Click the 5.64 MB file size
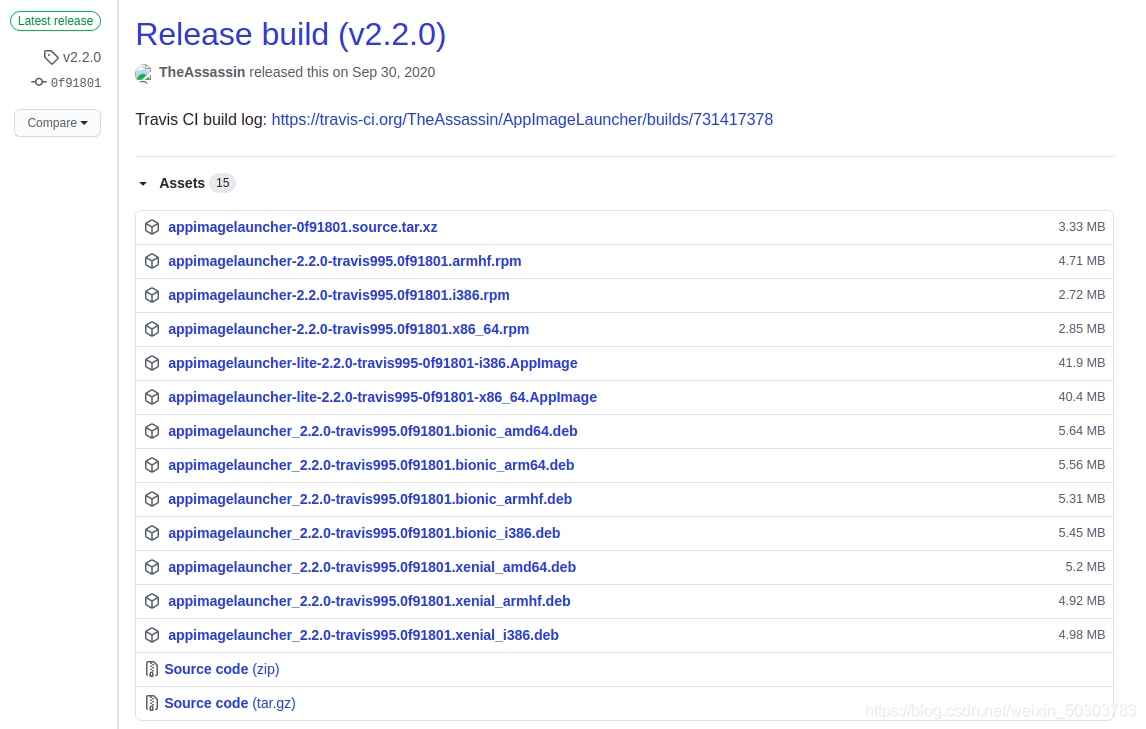The width and height of the screenshot is (1146, 729). (1082, 431)
